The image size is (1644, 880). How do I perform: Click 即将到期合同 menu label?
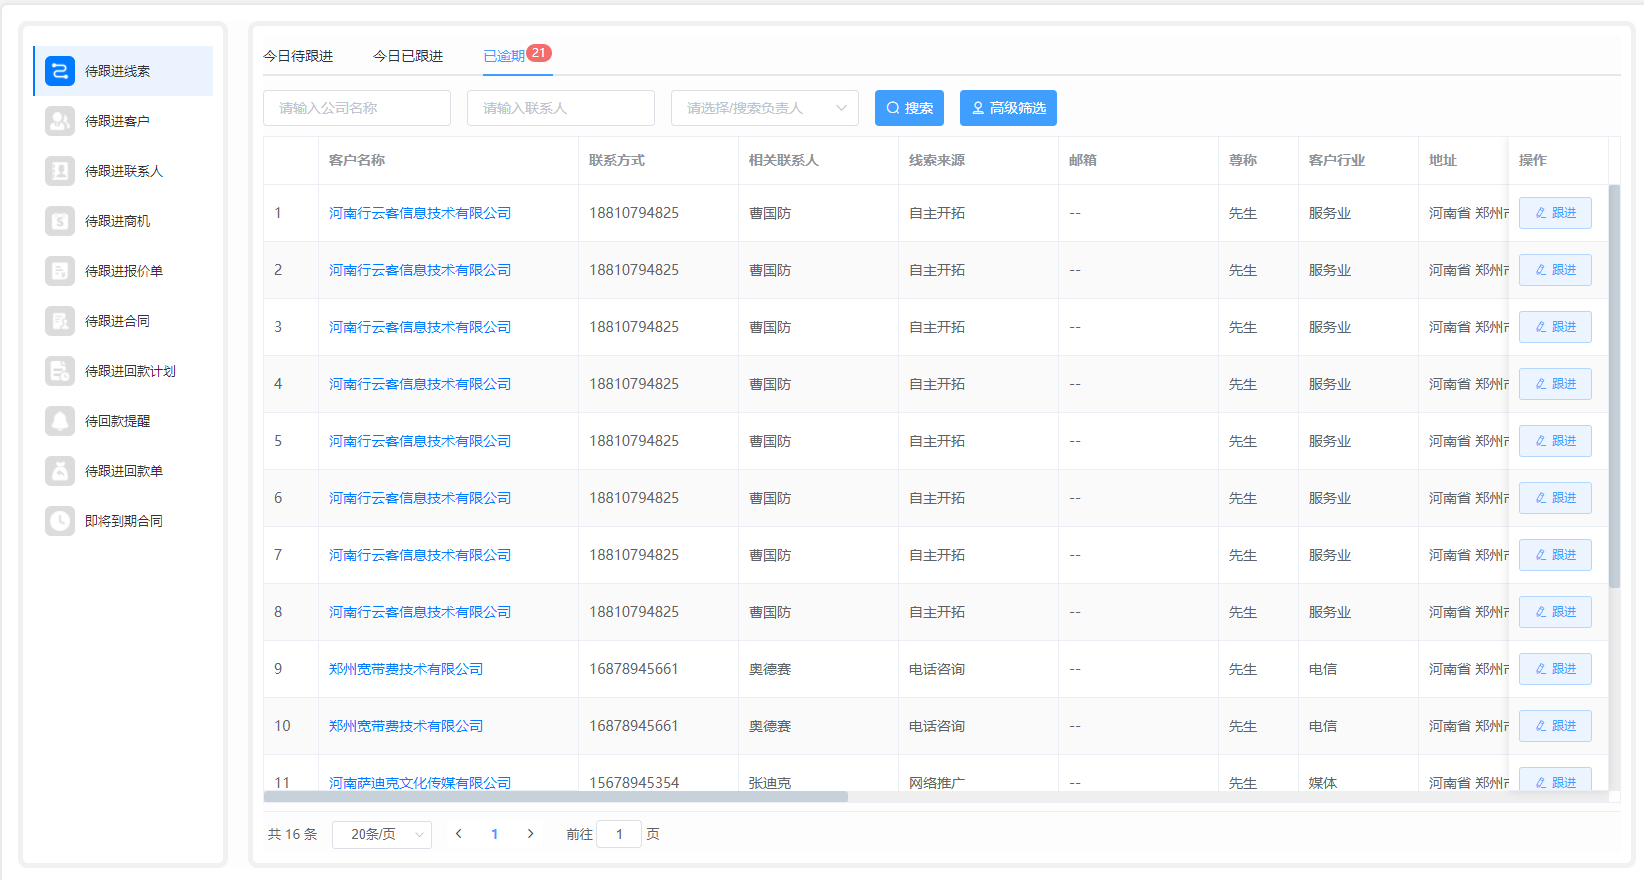(124, 521)
